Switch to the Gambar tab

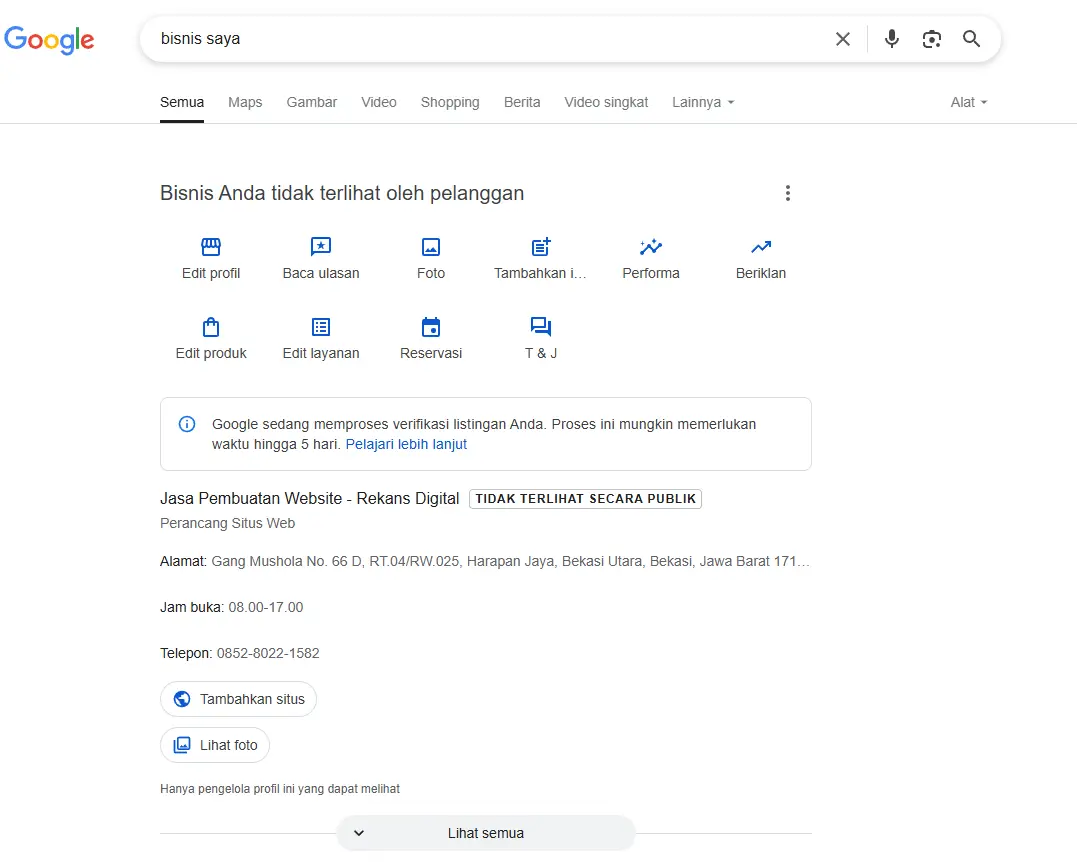click(x=312, y=102)
